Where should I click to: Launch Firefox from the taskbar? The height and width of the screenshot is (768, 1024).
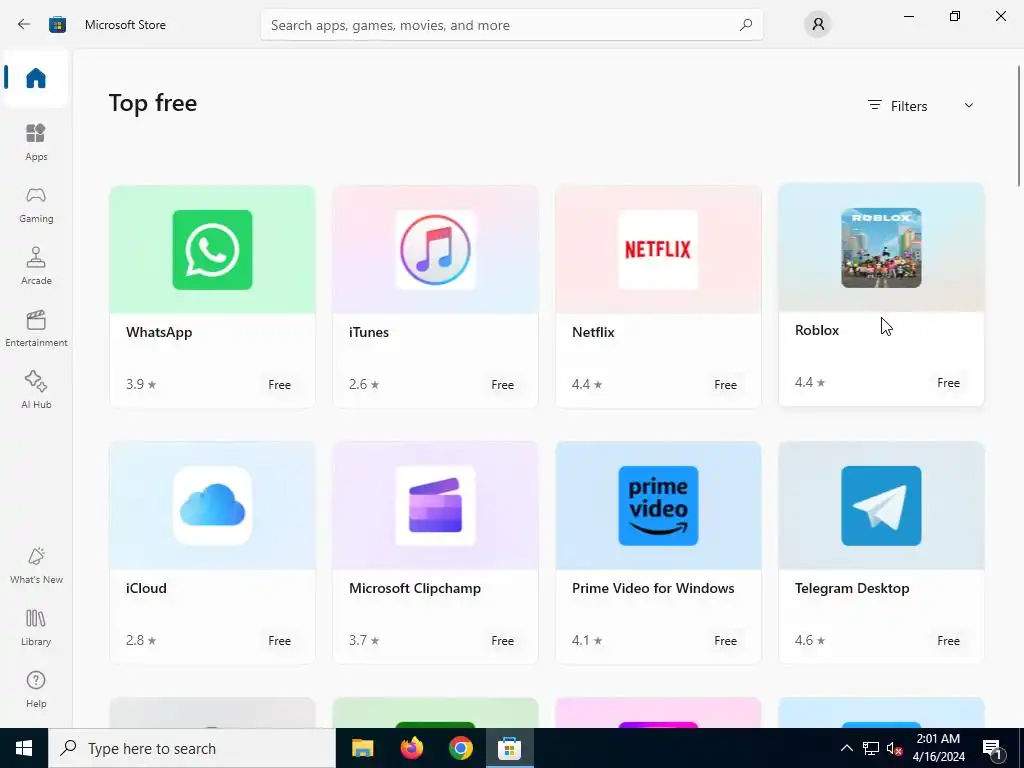[411, 748]
